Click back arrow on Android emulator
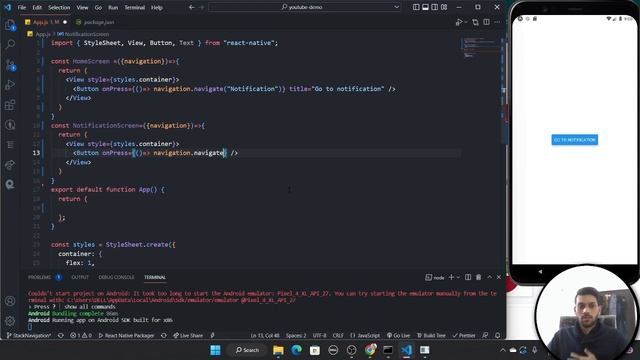Viewport: 640px width, 360px height. click(540, 271)
